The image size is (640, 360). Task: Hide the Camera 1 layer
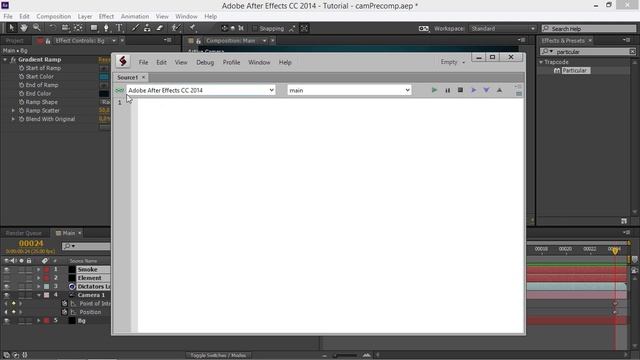point(6,295)
